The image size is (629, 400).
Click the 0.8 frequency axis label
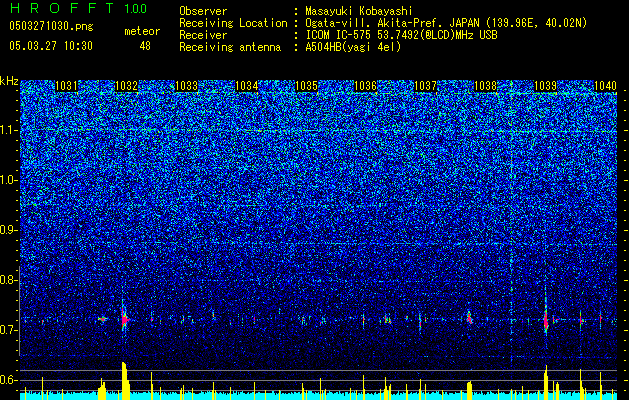click(x=9, y=280)
